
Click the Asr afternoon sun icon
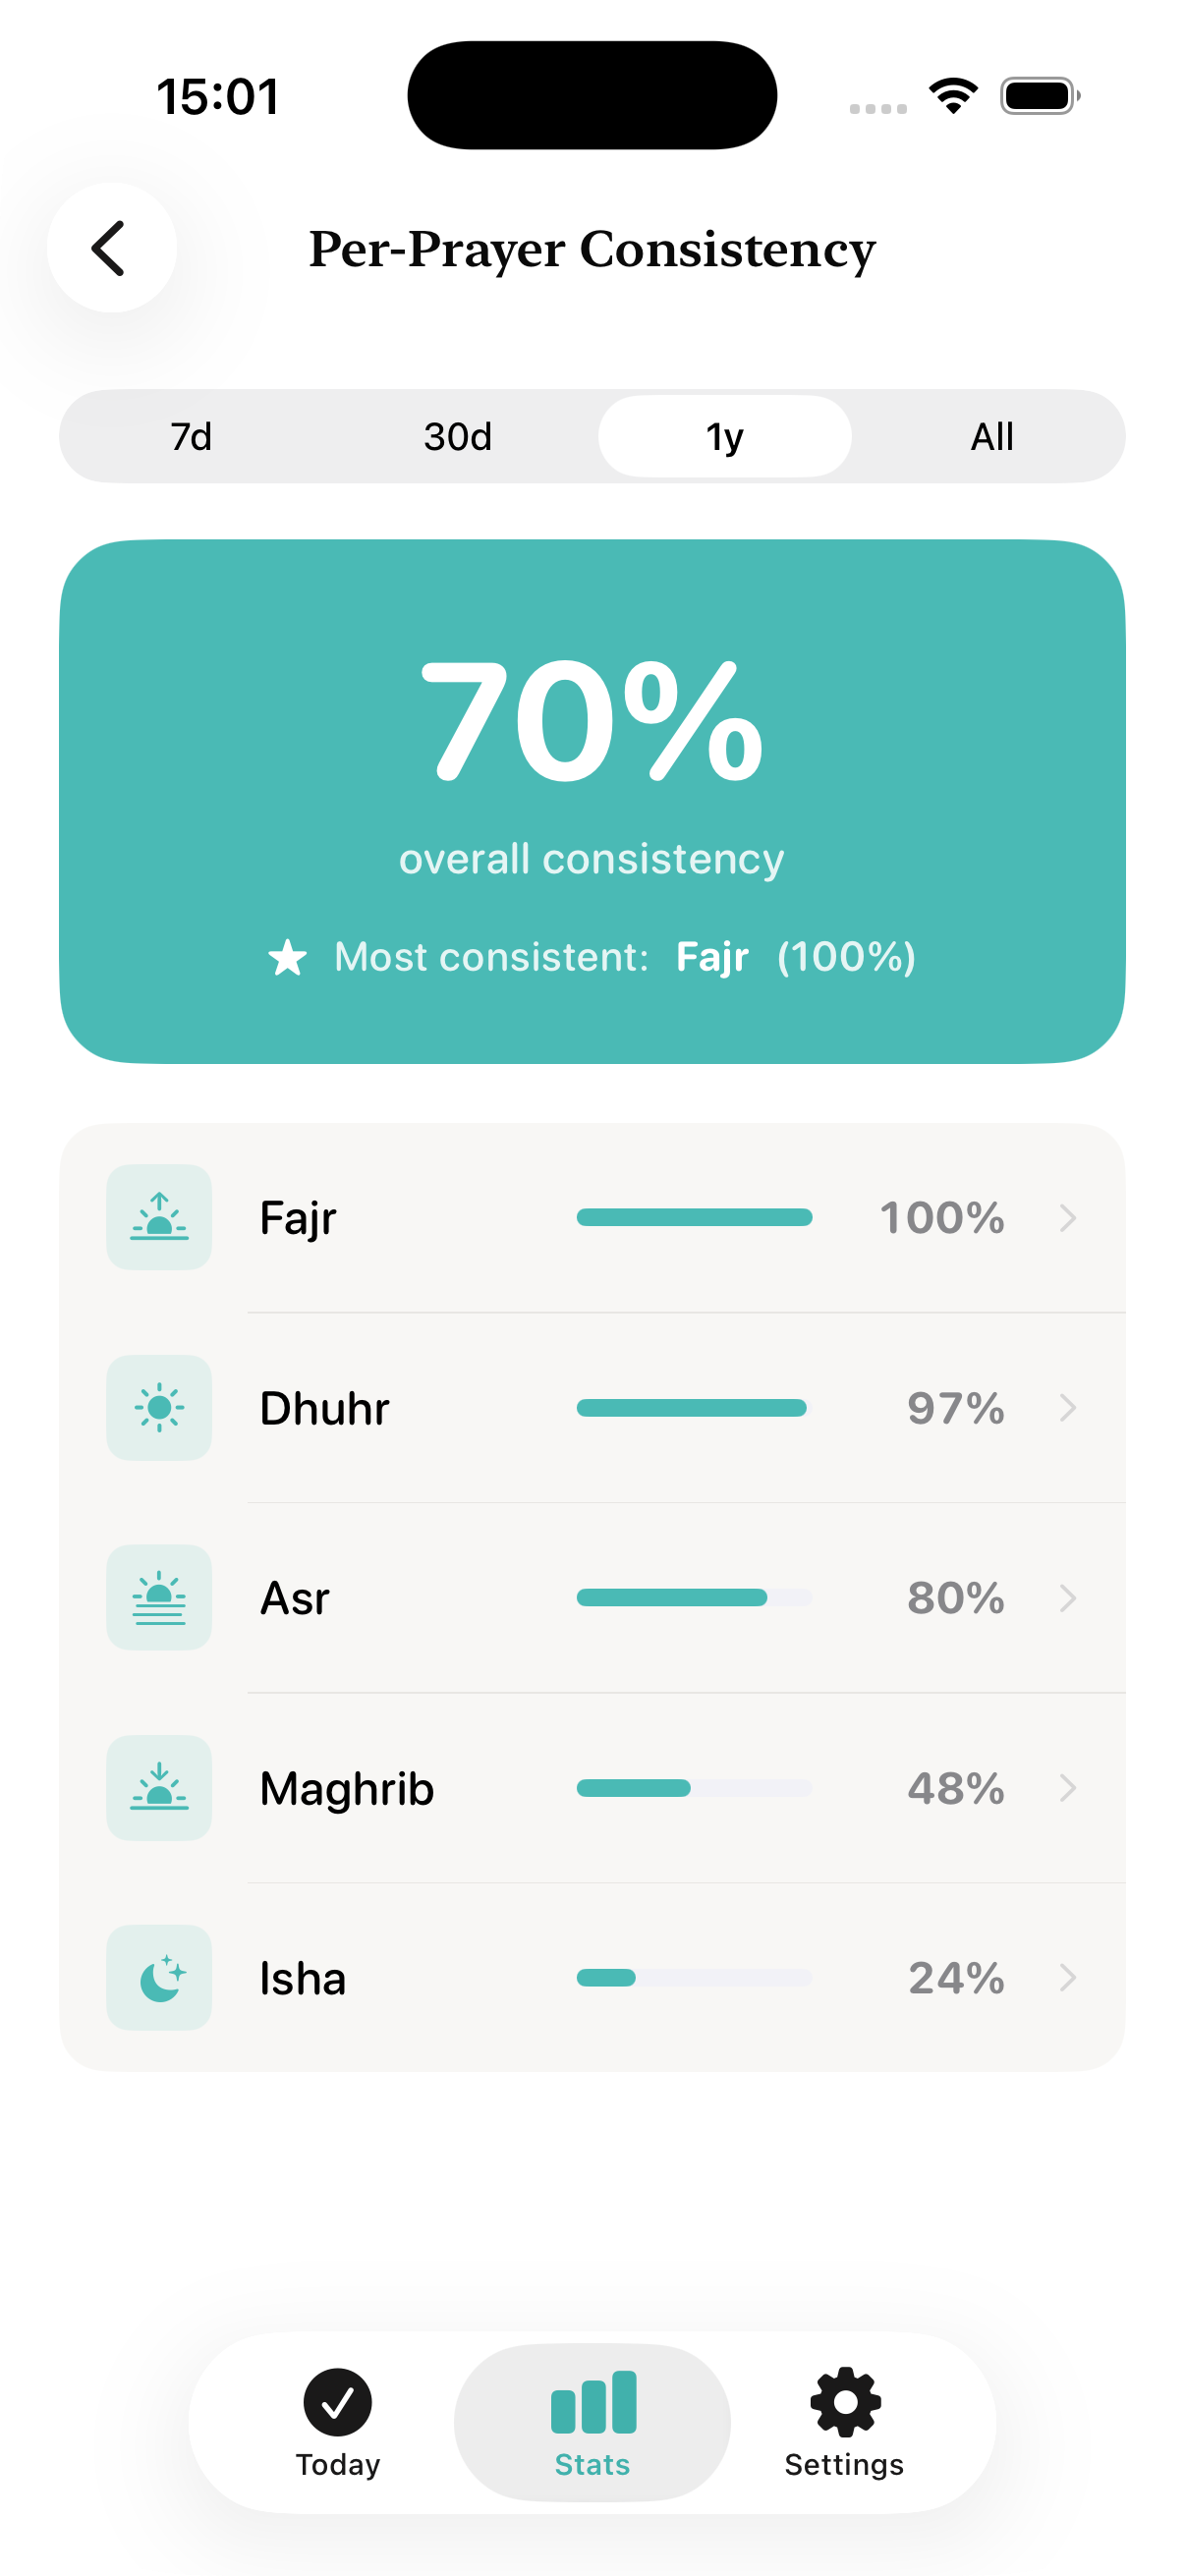(x=159, y=1597)
